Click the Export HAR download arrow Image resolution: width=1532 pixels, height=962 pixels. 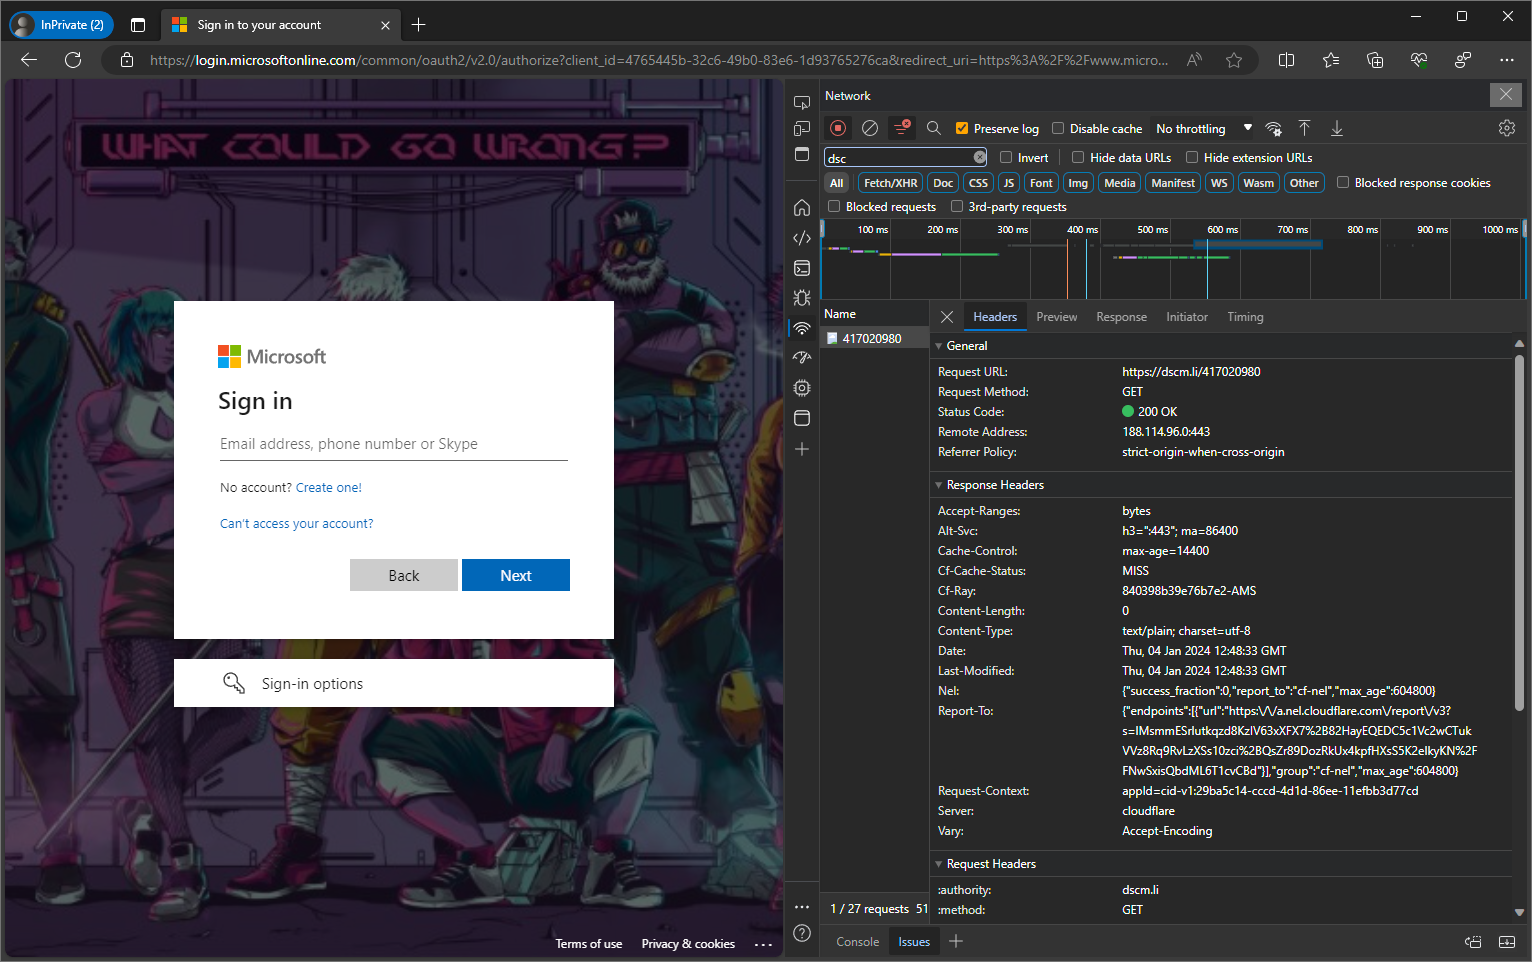[1336, 128]
